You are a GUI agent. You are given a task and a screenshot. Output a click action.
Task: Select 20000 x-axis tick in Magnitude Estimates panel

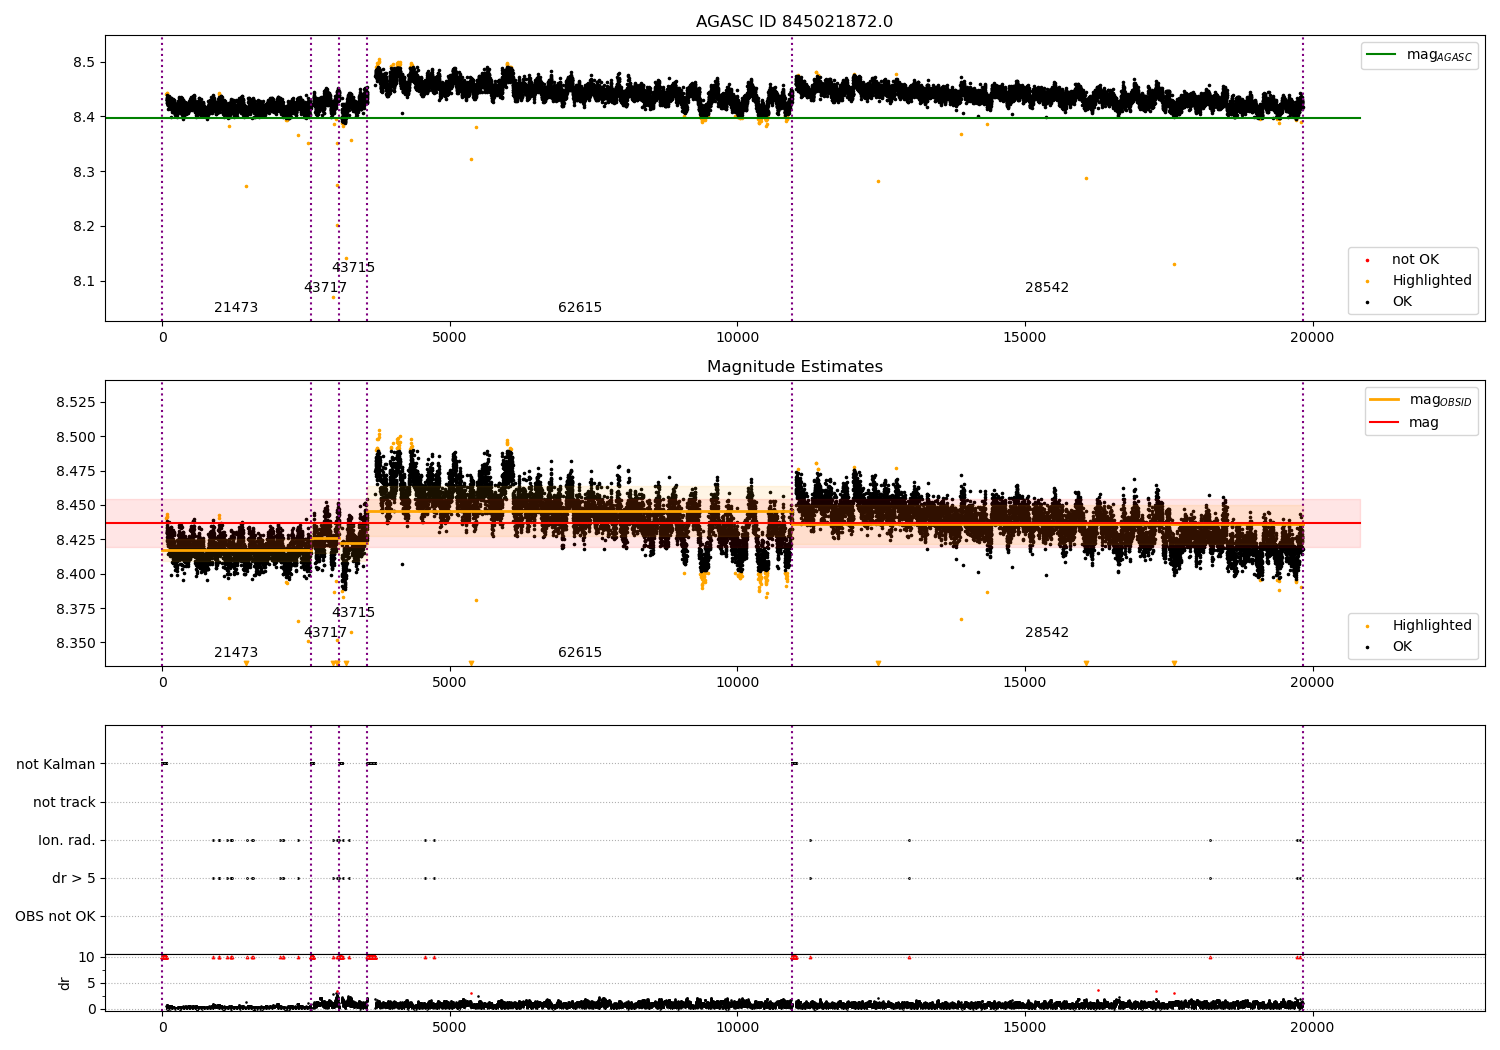(1312, 683)
